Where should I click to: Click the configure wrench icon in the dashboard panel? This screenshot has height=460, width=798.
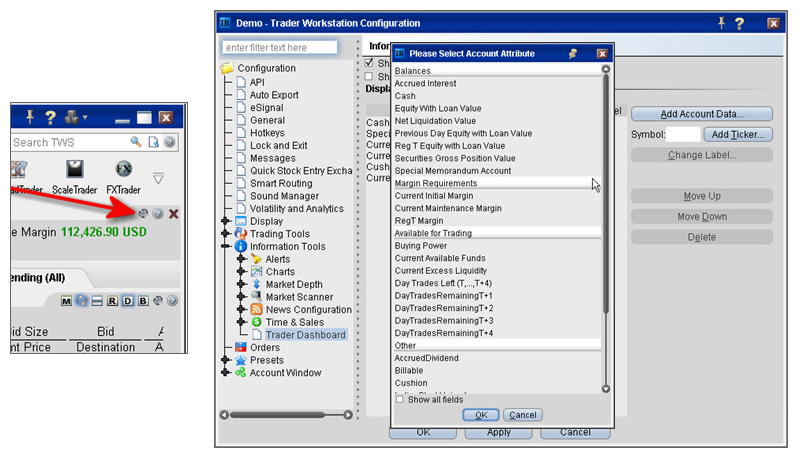click(x=144, y=213)
